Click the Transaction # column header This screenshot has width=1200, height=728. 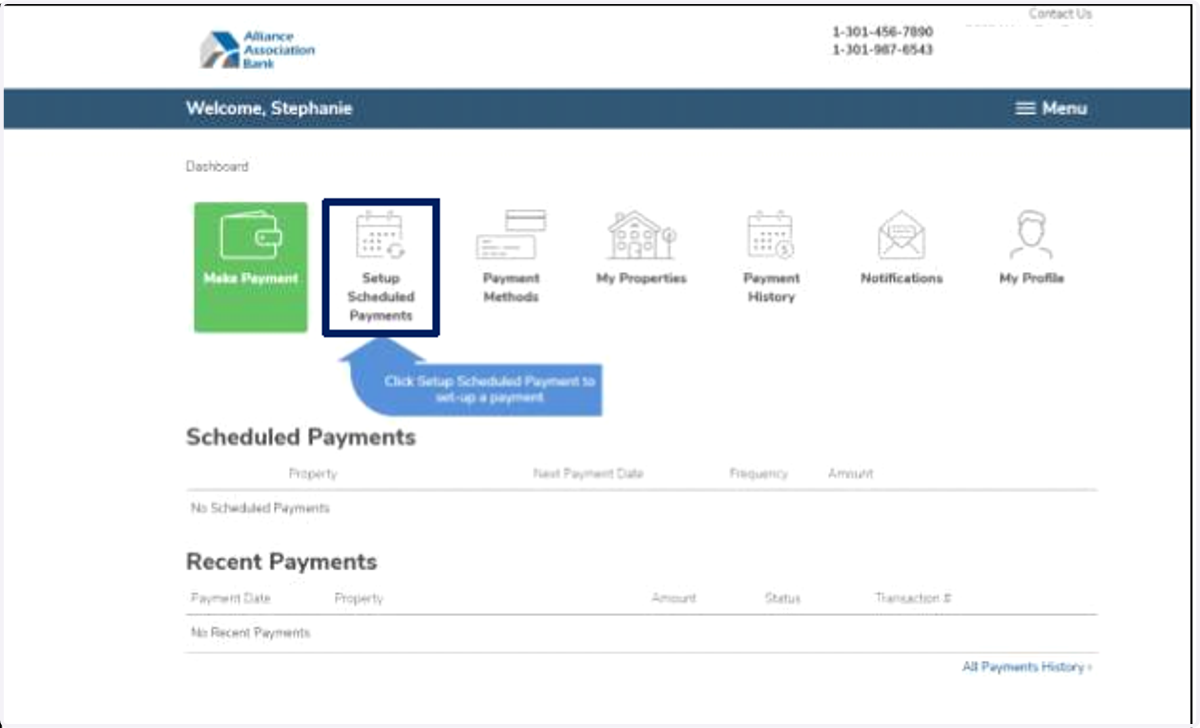(913, 598)
